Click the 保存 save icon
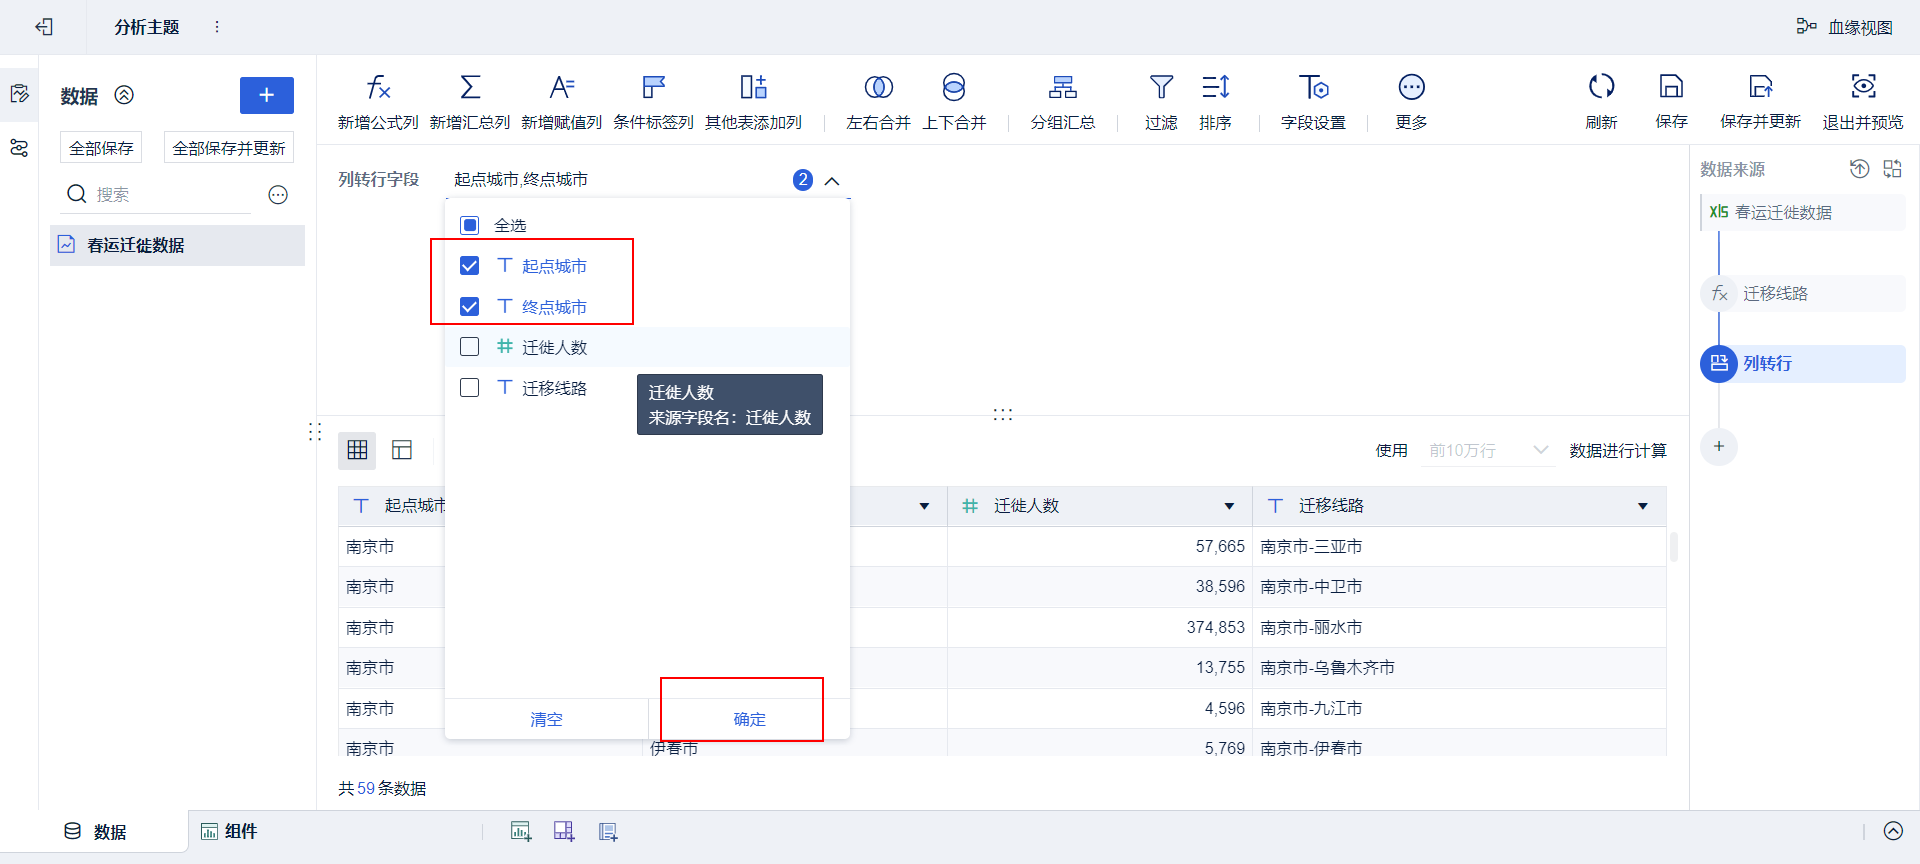Image resolution: width=1920 pixels, height=864 pixels. click(1671, 87)
